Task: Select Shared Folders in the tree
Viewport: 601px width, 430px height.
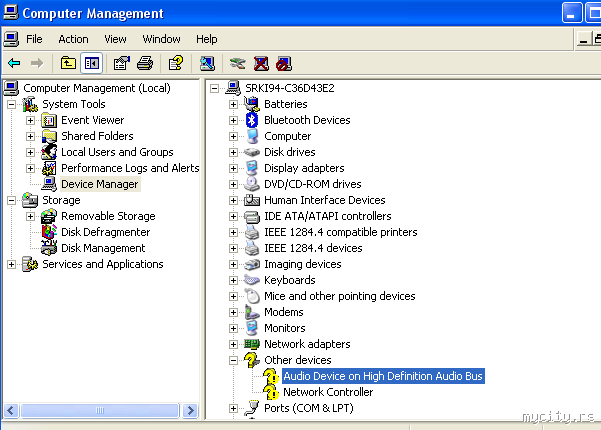Action: [x=97, y=136]
